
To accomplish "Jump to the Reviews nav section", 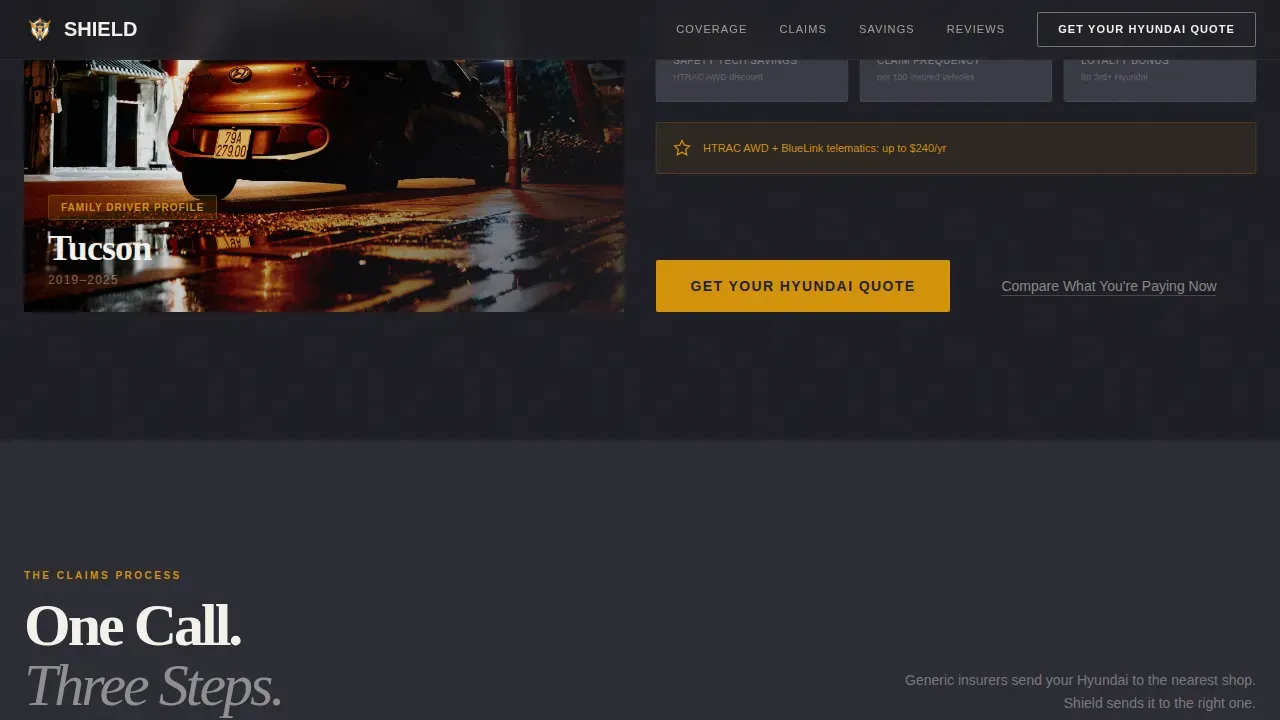I will point(975,29).
